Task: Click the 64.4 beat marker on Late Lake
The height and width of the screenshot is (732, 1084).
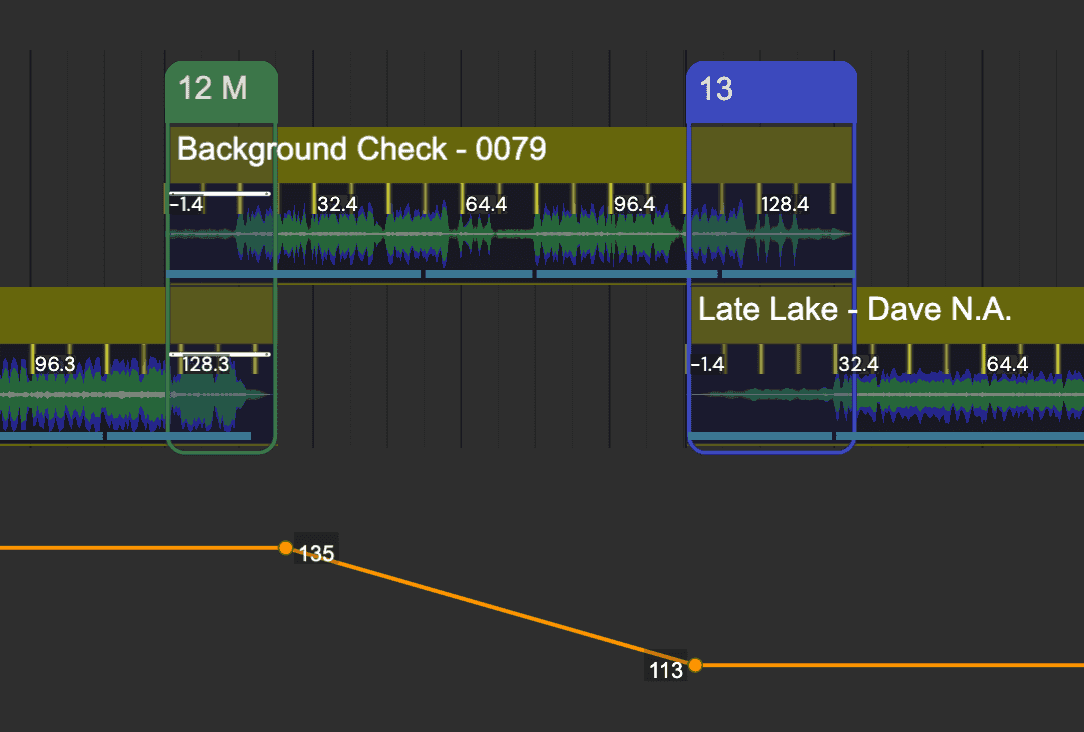Action: (x=1006, y=363)
